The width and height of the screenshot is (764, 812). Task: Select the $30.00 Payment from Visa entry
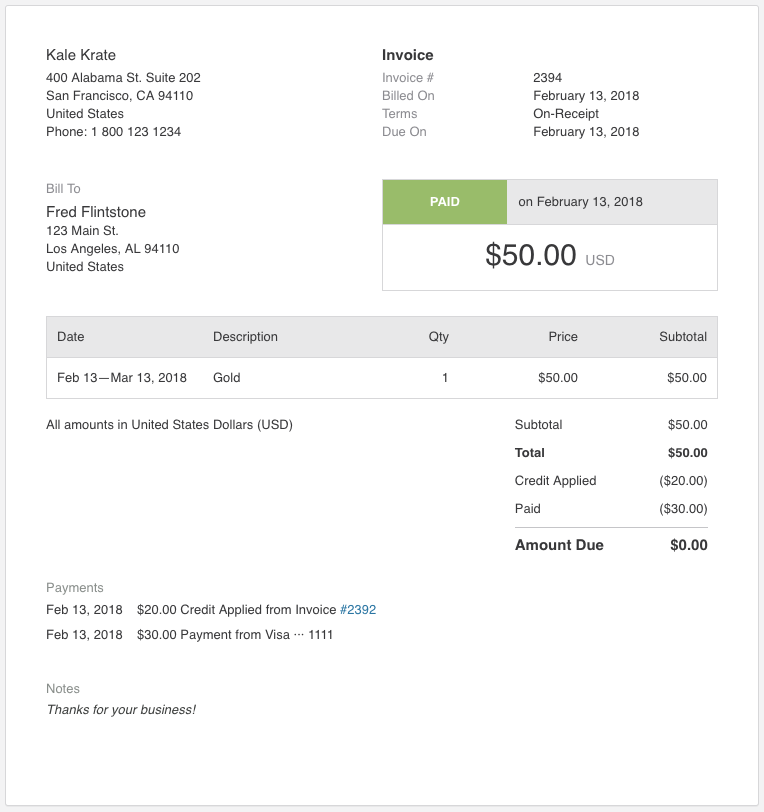coord(235,635)
